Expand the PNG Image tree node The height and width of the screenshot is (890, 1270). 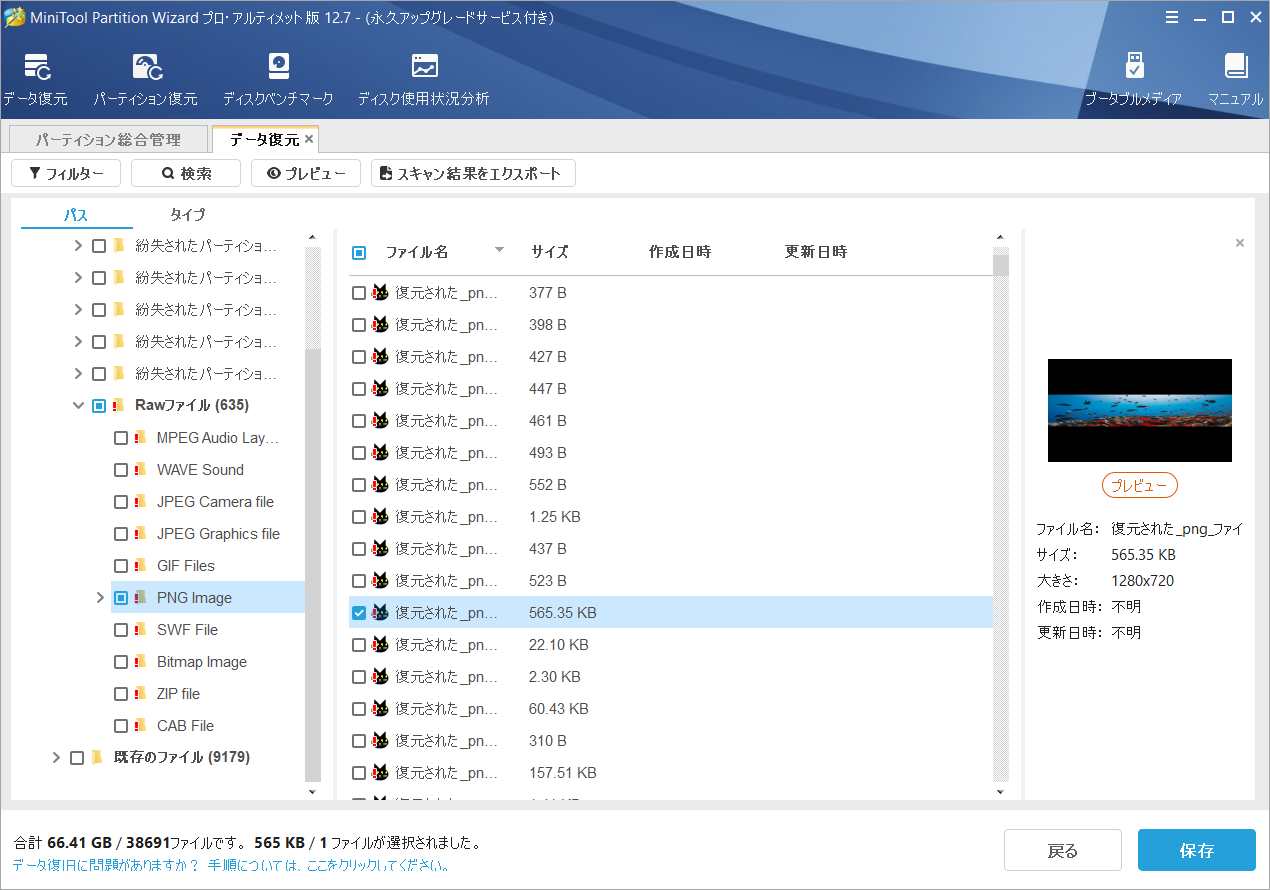pyautogui.click(x=100, y=598)
